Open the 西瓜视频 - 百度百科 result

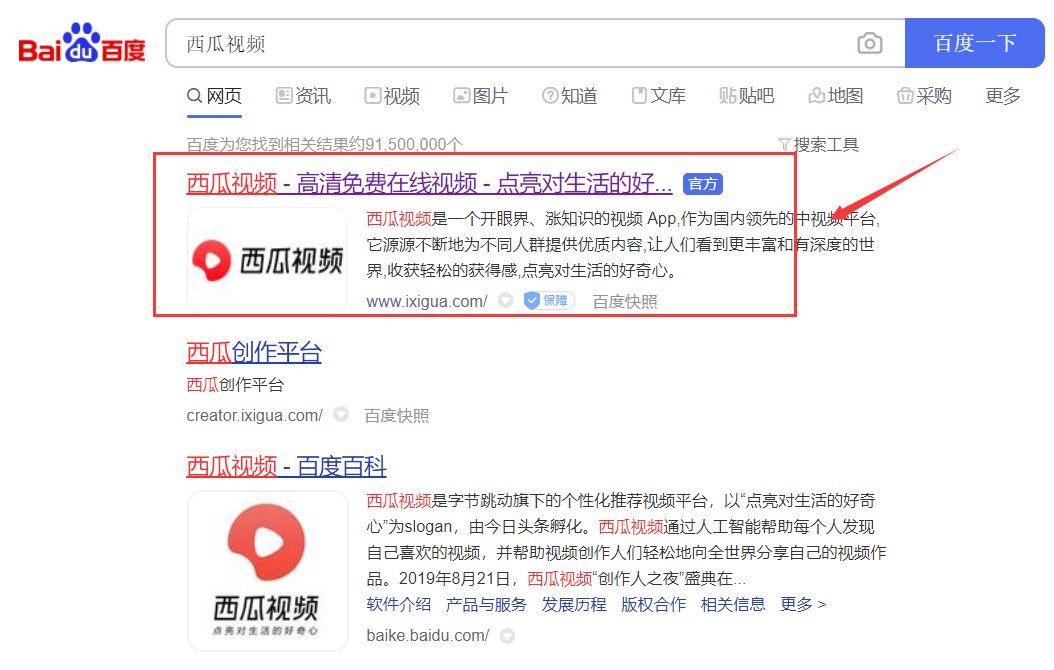(x=286, y=466)
